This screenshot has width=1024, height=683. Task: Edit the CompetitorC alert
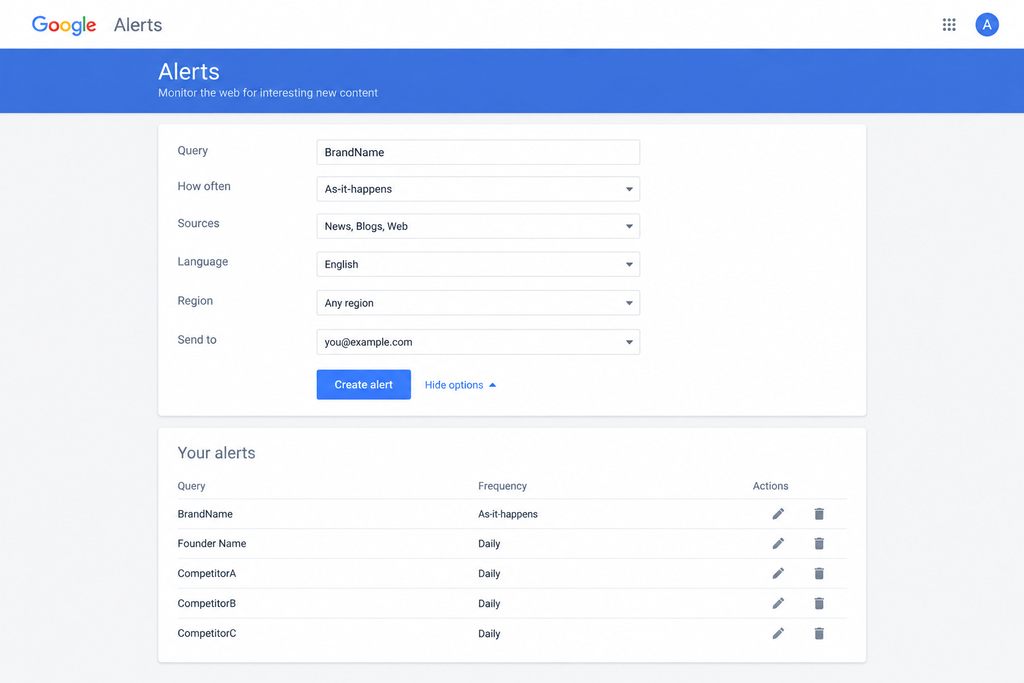click(778, 633)
